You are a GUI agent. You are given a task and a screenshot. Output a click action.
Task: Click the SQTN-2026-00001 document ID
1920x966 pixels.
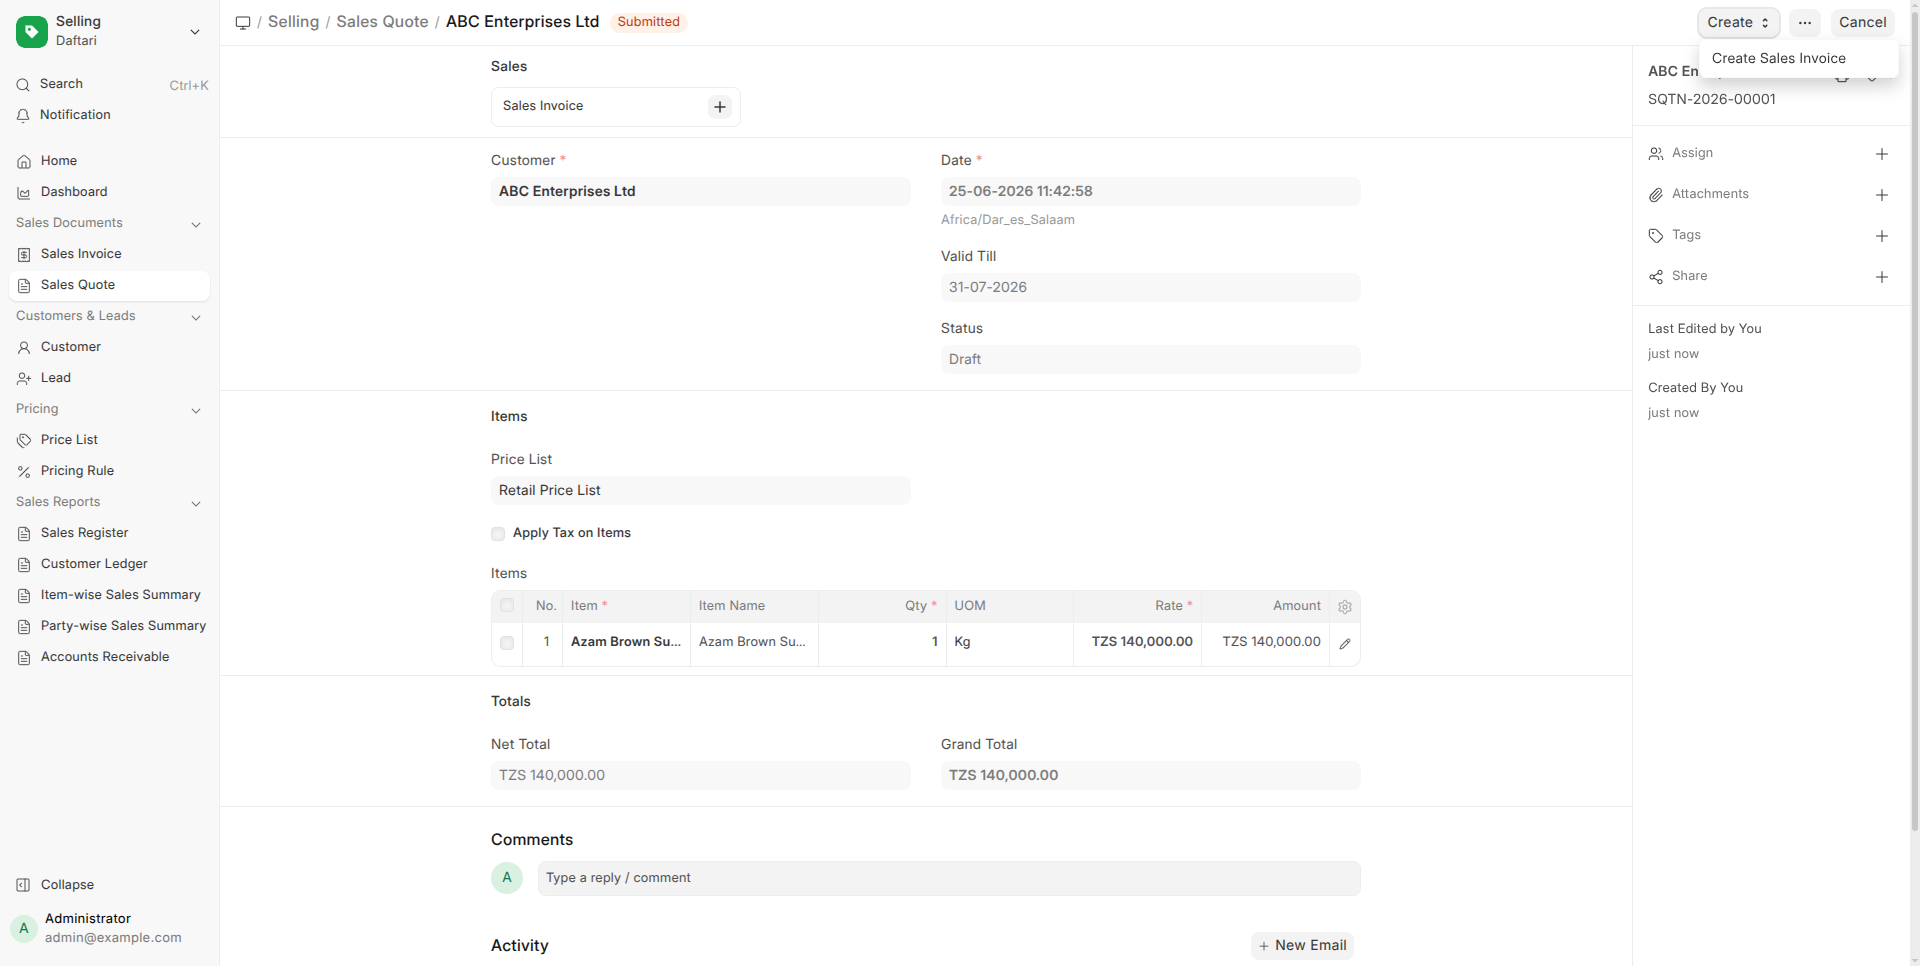(1712, 99)
